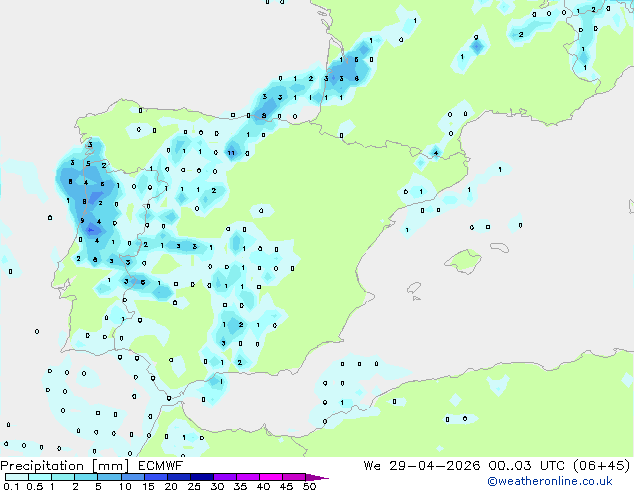This screenshot has height=490, width=634.
Task: Click the Ibiza island outline
Action: (414, 289)
